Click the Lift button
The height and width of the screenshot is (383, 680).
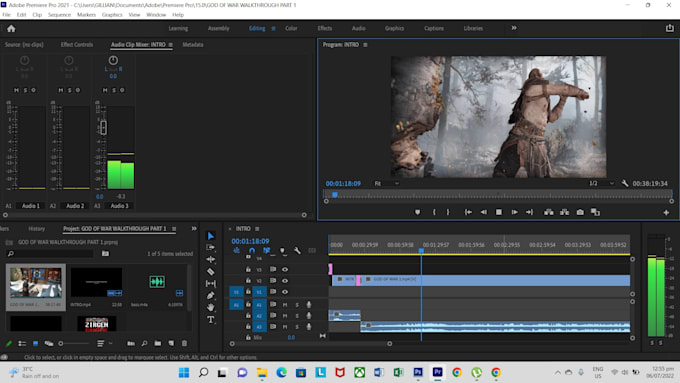[549, 212]
